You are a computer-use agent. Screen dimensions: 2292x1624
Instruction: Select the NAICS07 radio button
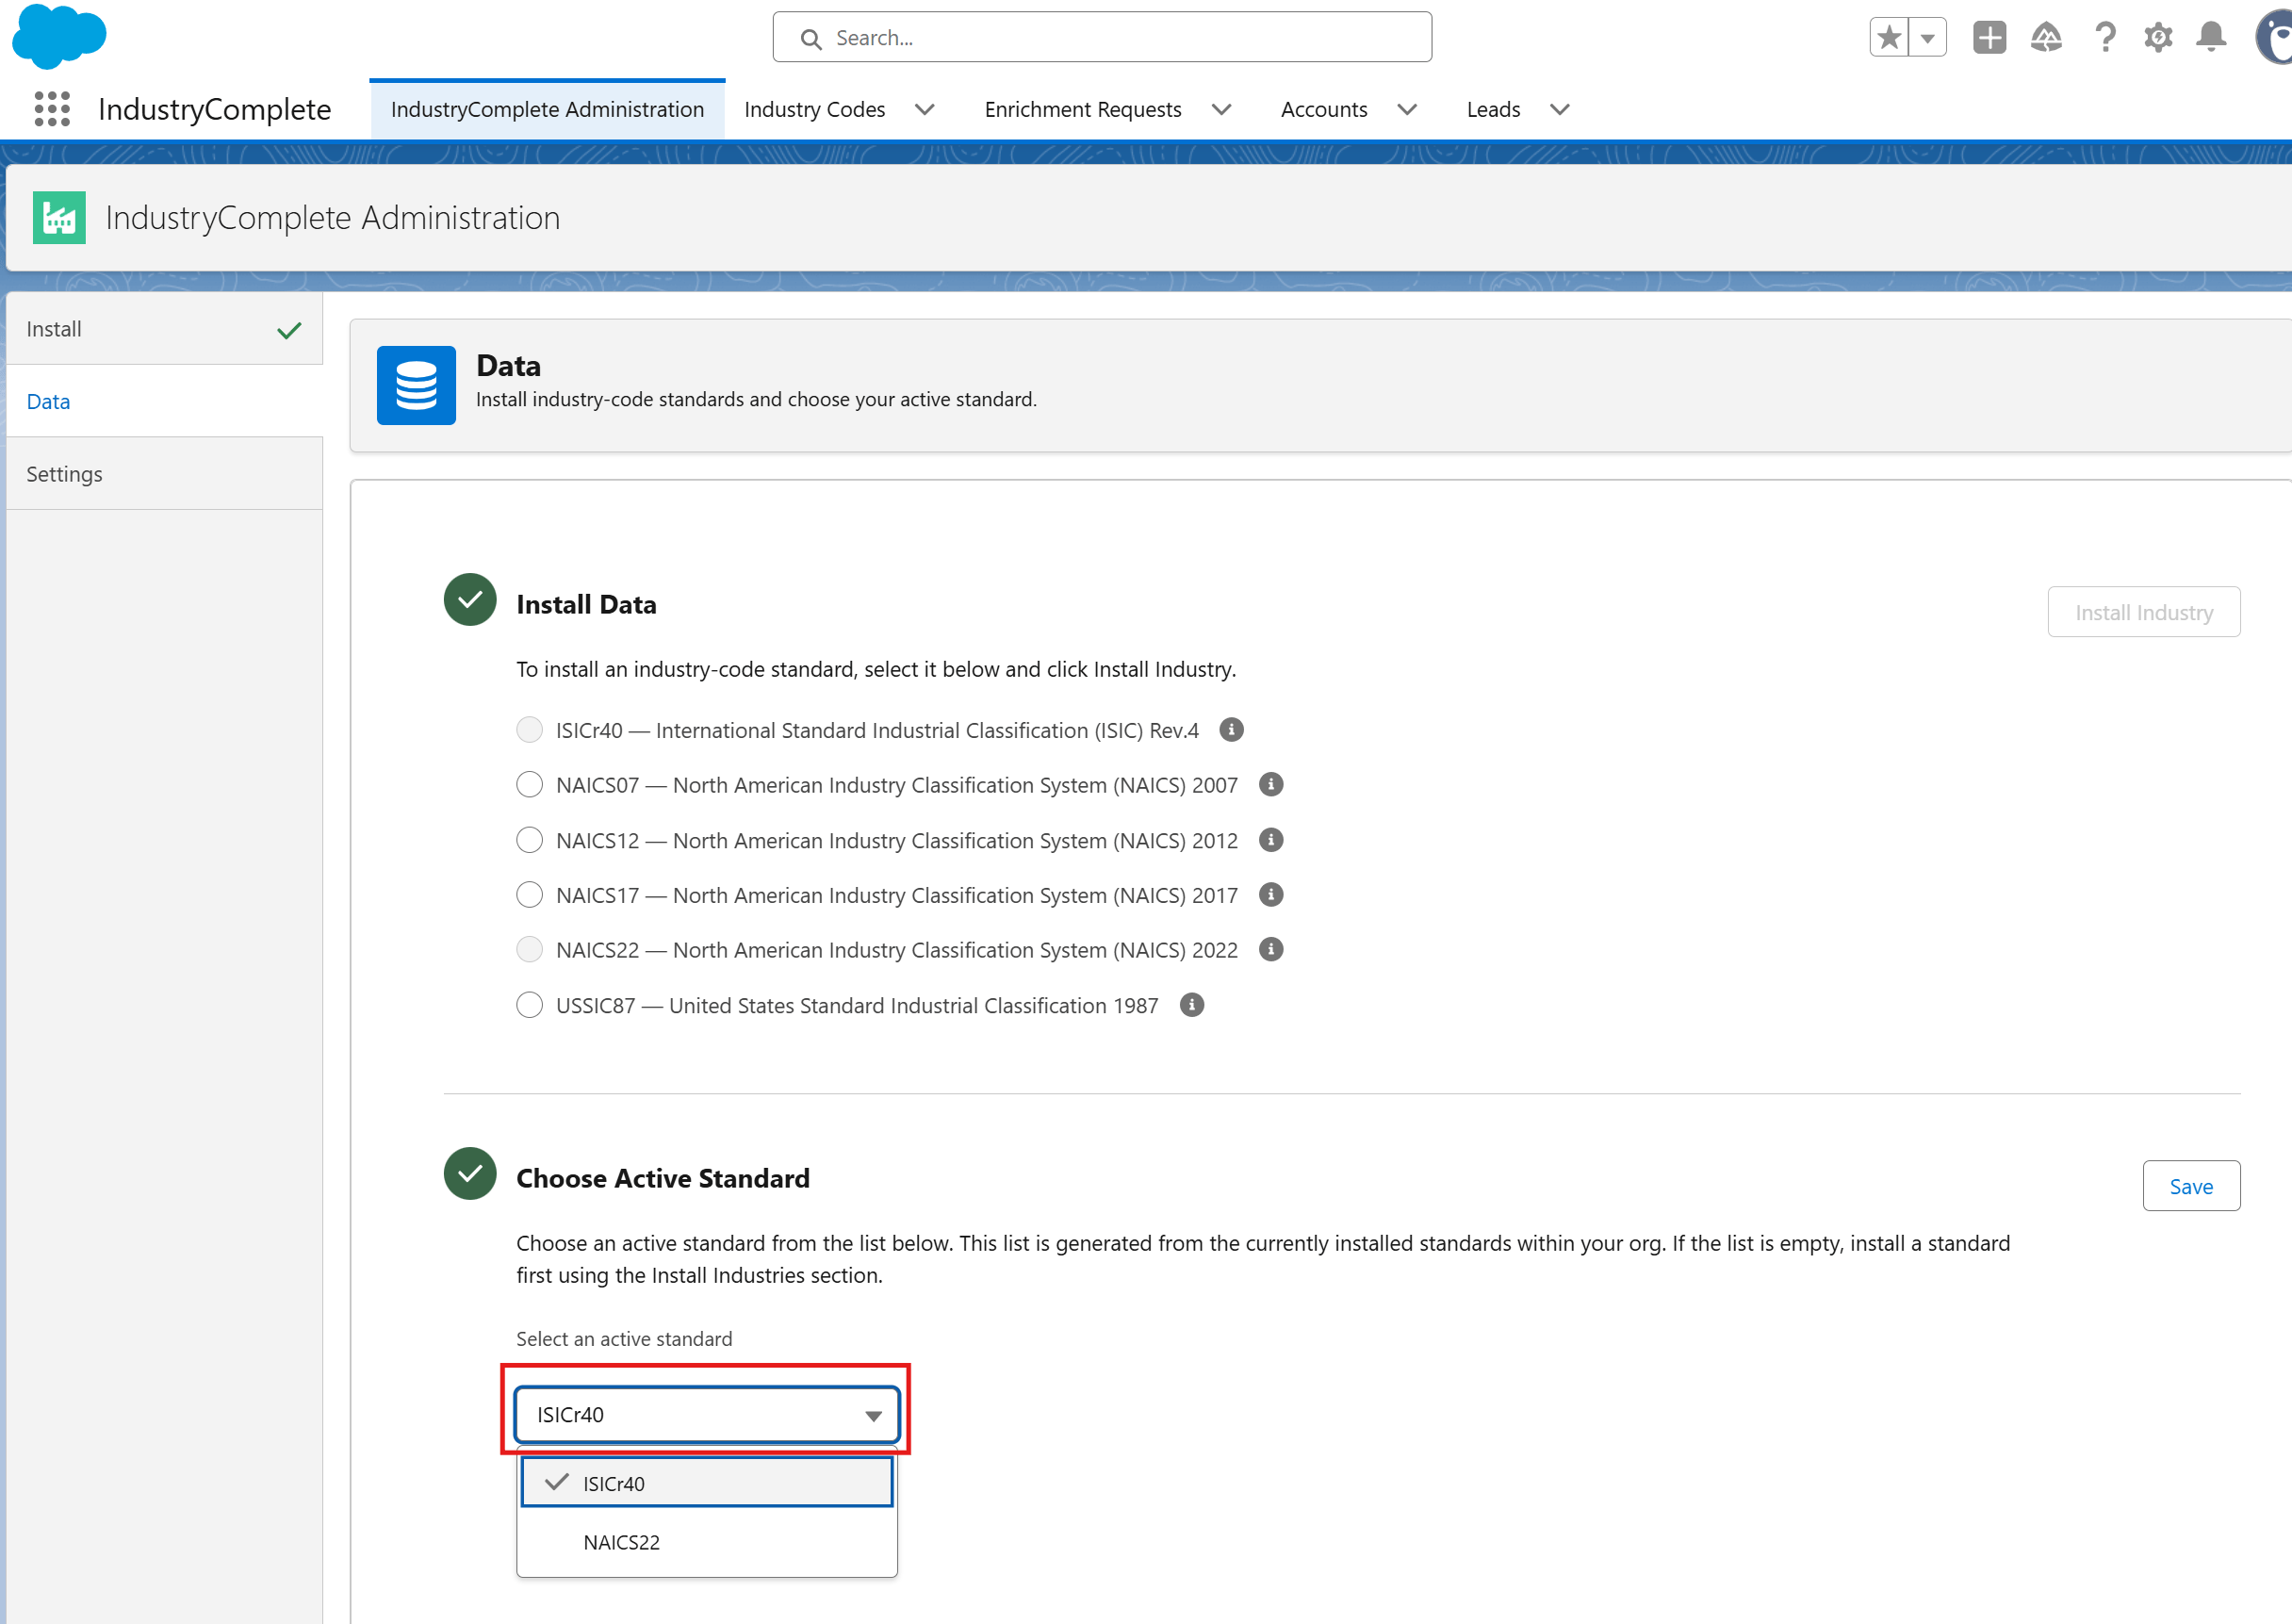(529, 785)
